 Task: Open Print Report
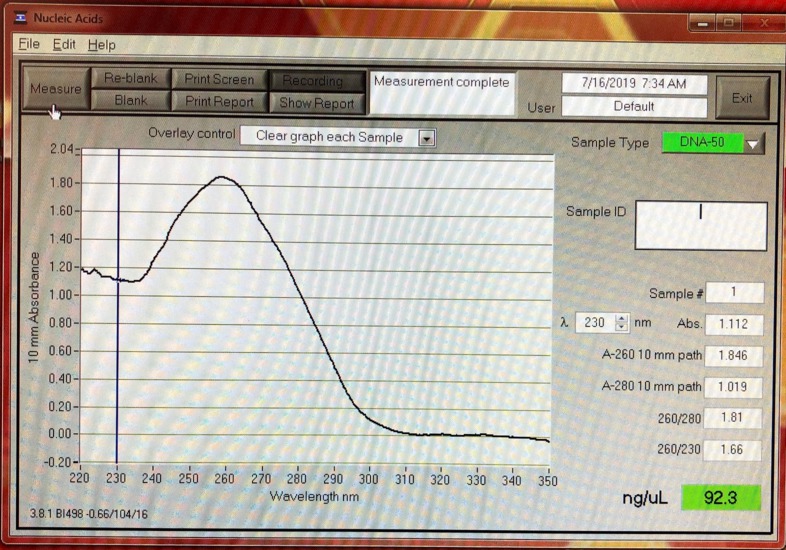point(219,101)
